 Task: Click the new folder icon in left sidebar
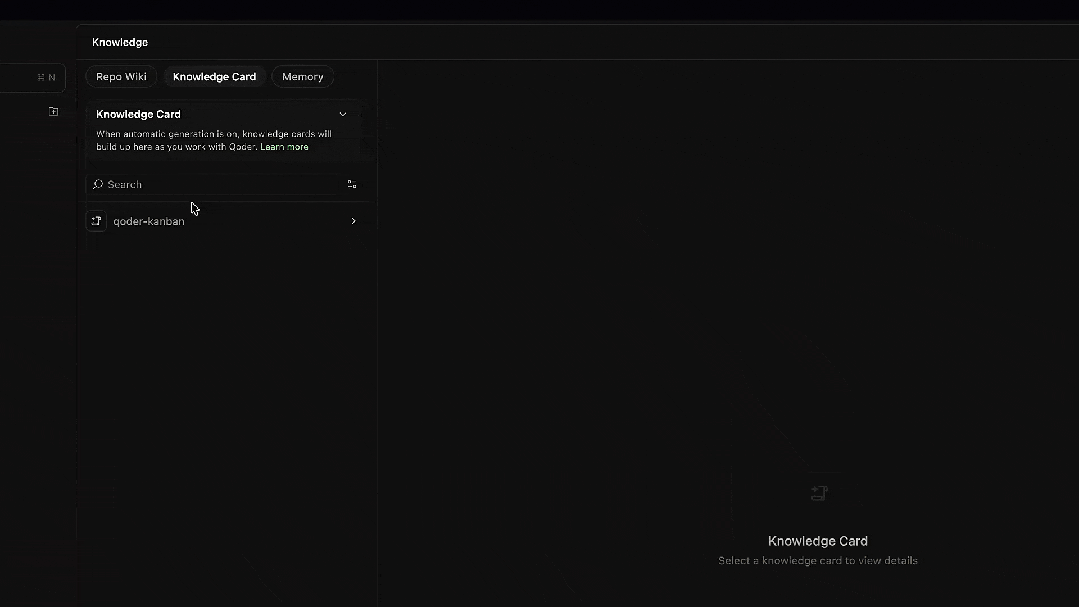tap(54, 111)
